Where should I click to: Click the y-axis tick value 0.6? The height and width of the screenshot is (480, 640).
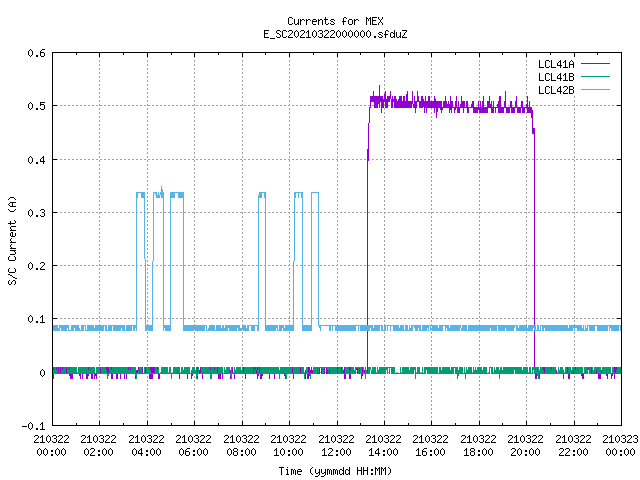36,53
